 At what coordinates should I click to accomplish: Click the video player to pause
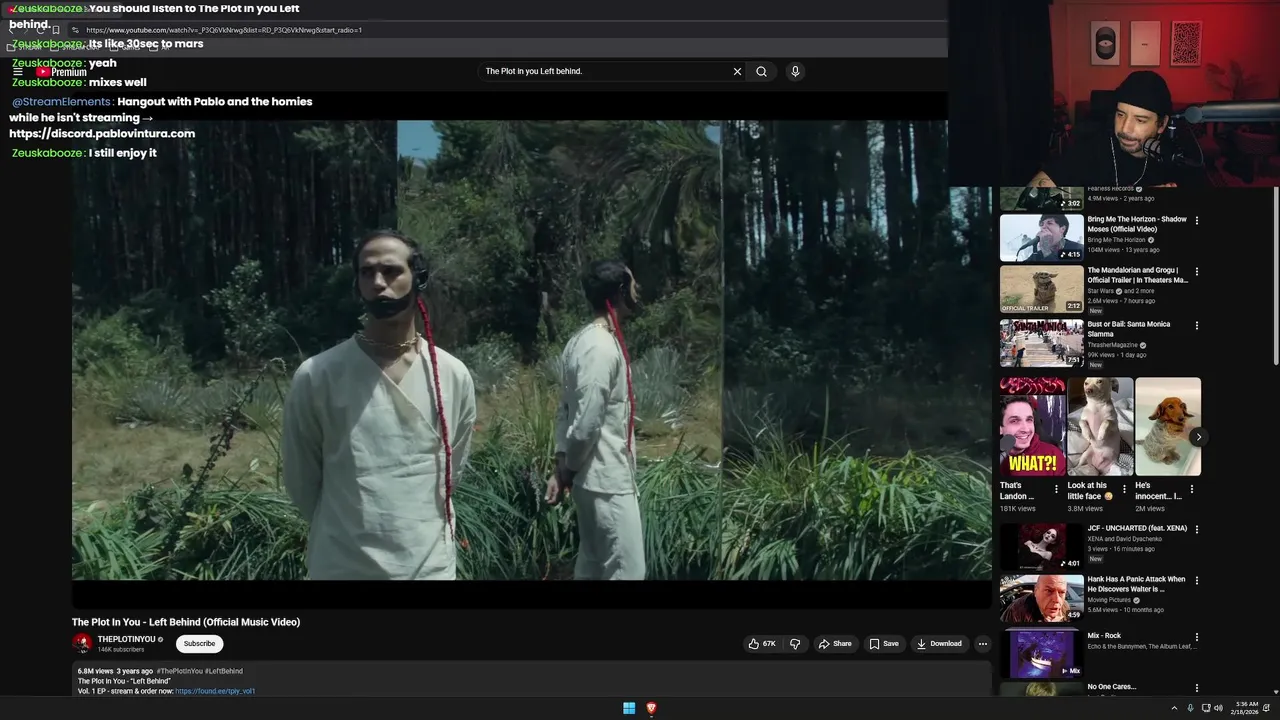click(x=531, y=350)
